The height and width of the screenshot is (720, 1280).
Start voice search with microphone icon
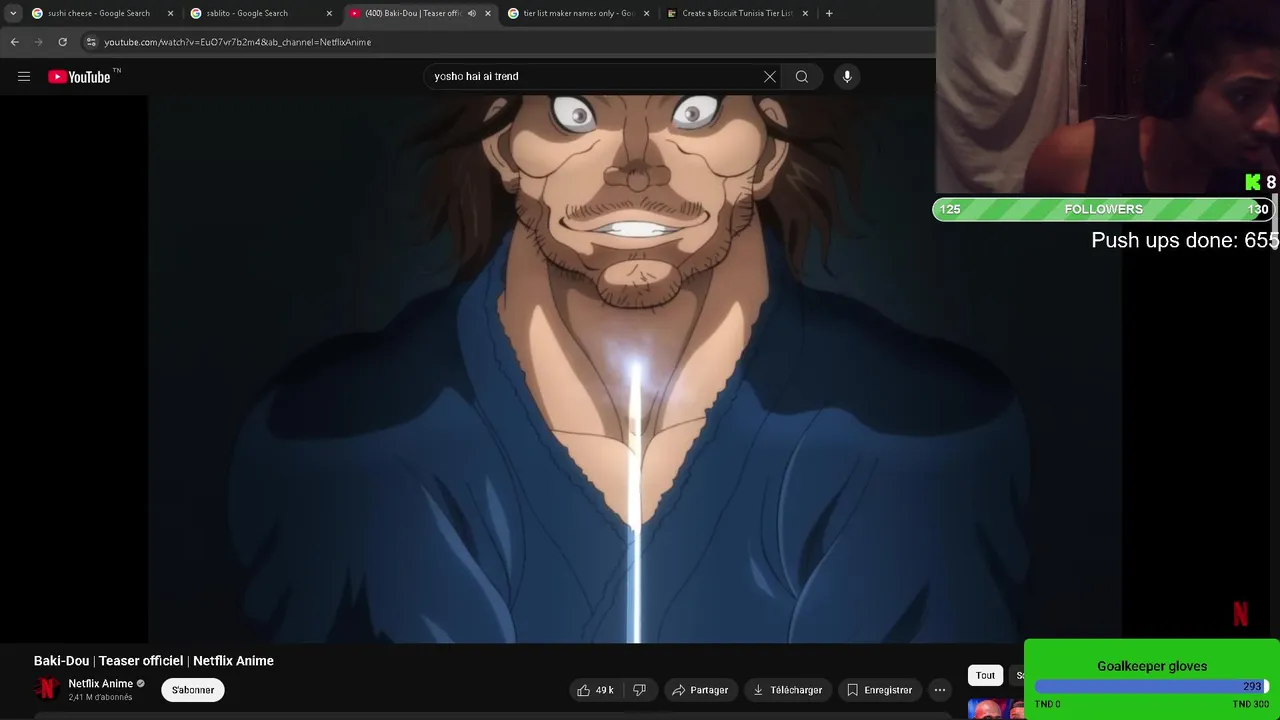click(847, 76)
